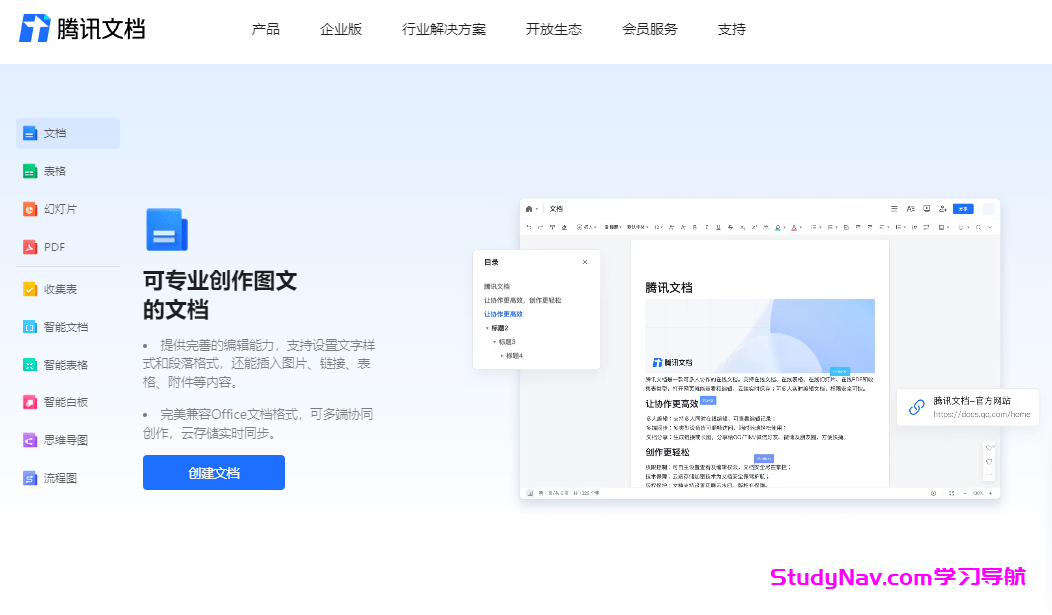
Task: Click the blue 分享 button in preview header
Action: pyautogui.click(x=963, y=209)
